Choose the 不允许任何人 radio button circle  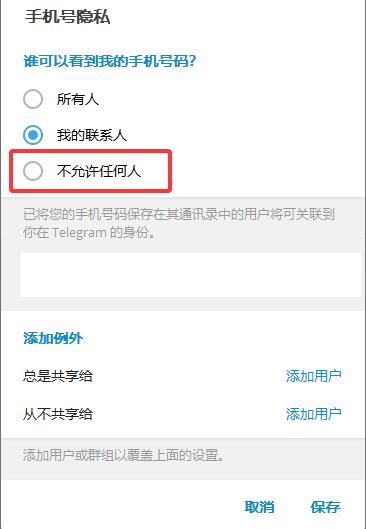[x=33, y=171]
